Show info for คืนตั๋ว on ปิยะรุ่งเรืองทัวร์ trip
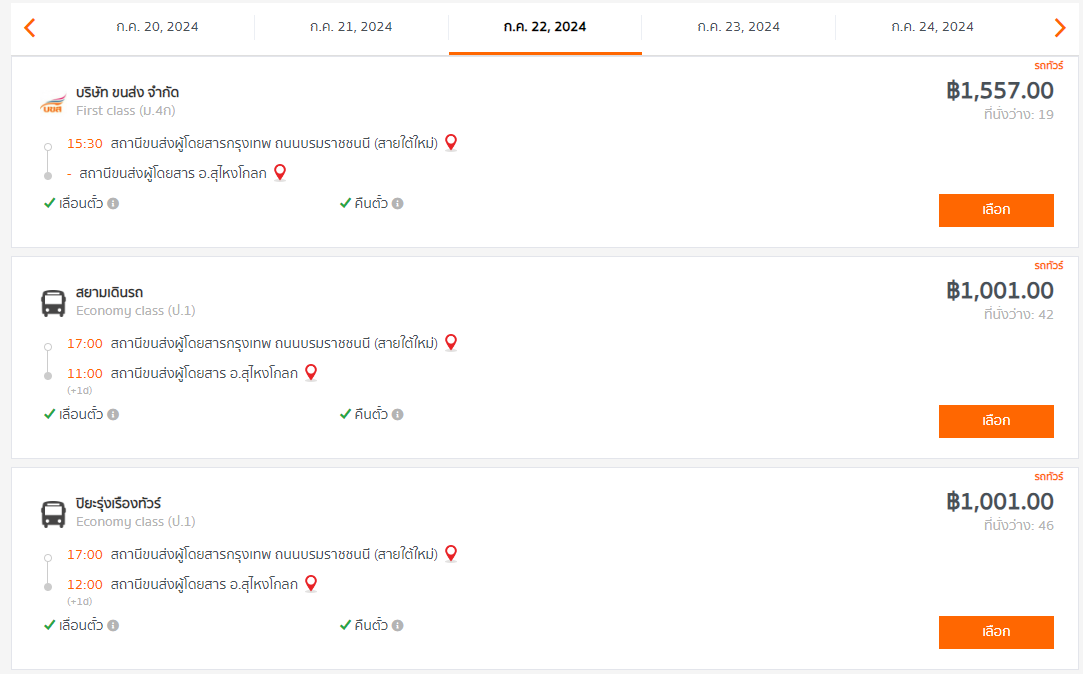Viewport: 1083px width, 674px height. (x=398, y=625)
